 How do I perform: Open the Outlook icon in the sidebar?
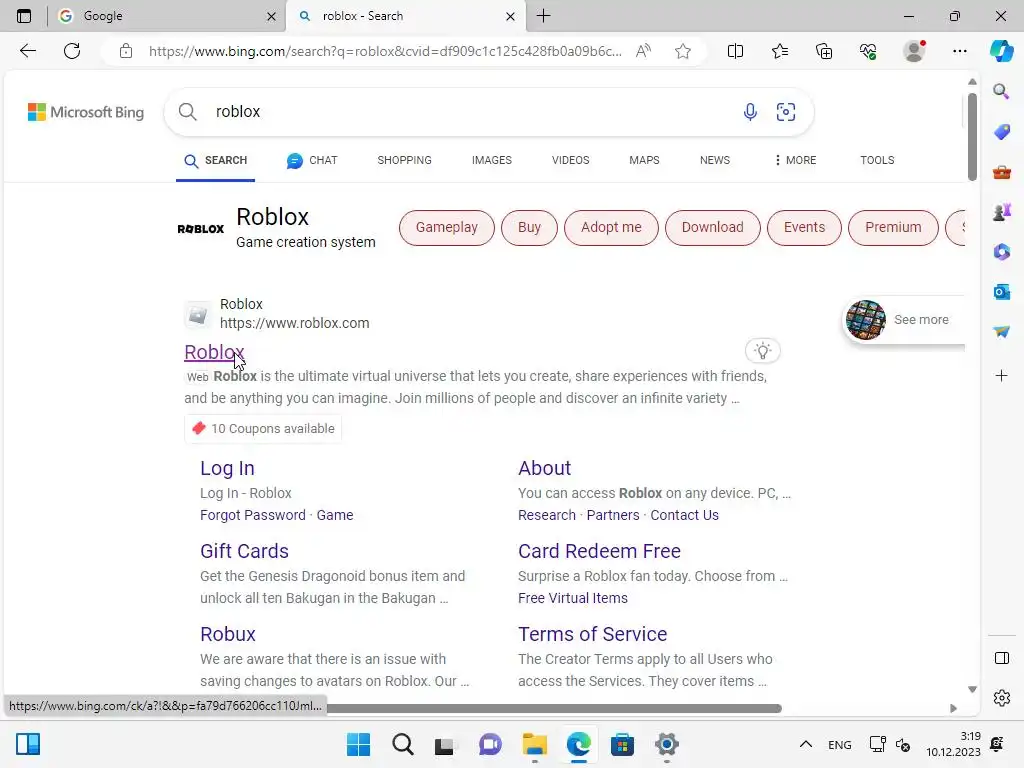tap(1001, 292)
